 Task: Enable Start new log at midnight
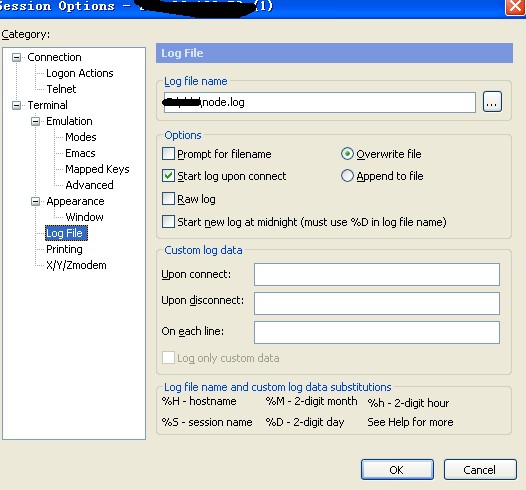tap(168, 222)
